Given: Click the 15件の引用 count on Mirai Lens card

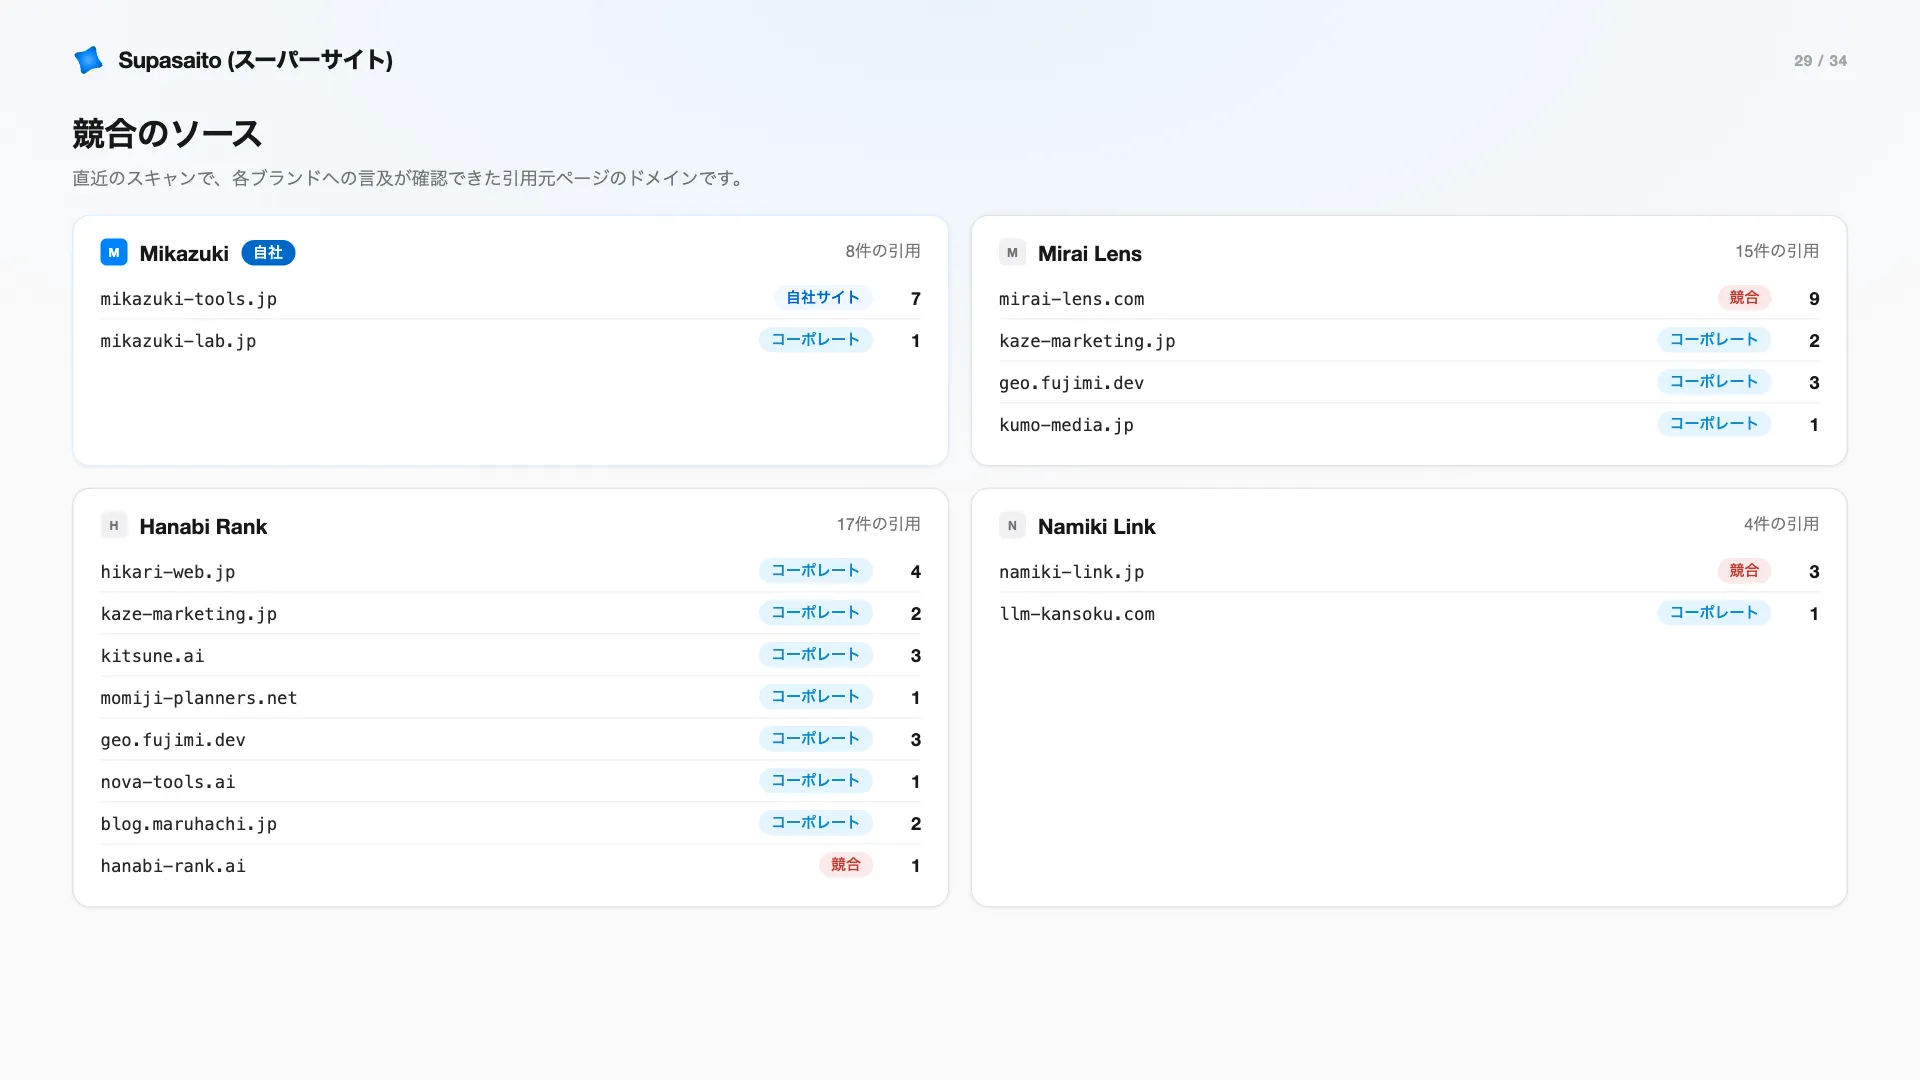Looking at the screenshot, I should pos(1777,251).
